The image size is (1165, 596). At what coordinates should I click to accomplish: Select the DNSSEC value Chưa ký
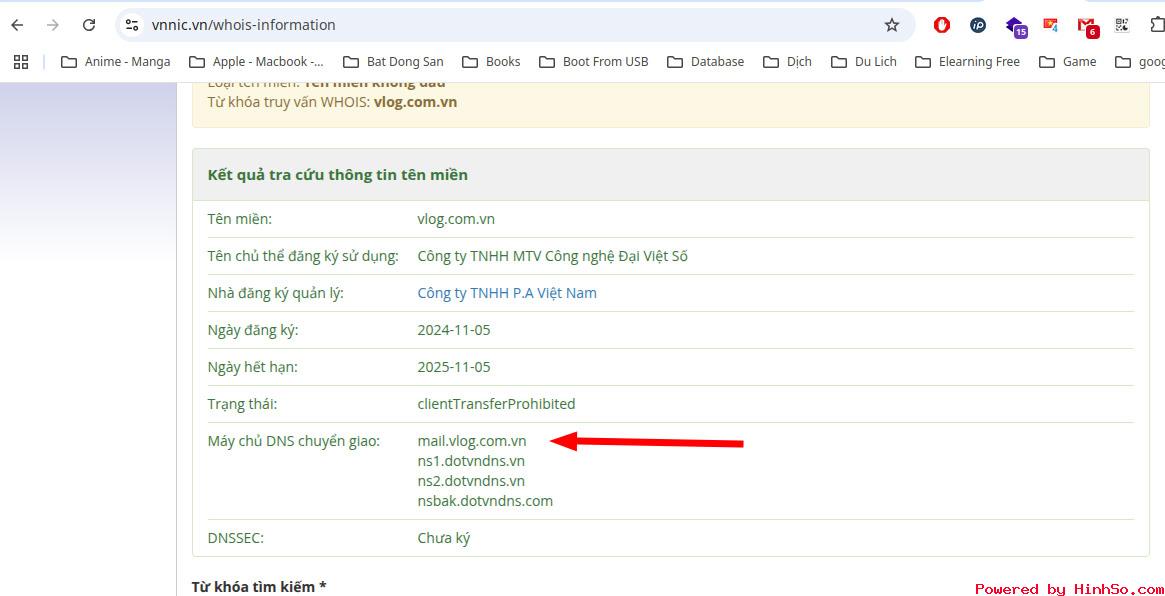(444, 539)
